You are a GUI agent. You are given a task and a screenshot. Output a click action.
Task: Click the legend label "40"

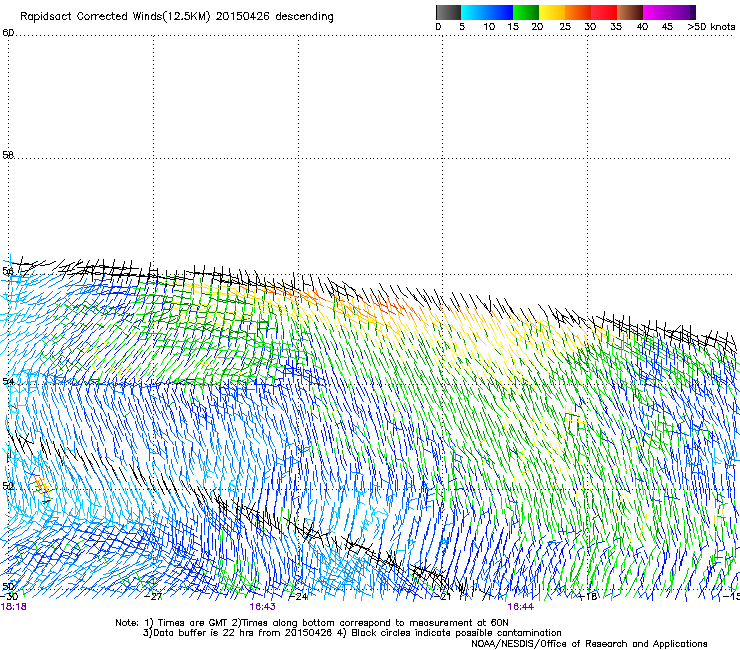click(x=642, y=27)
